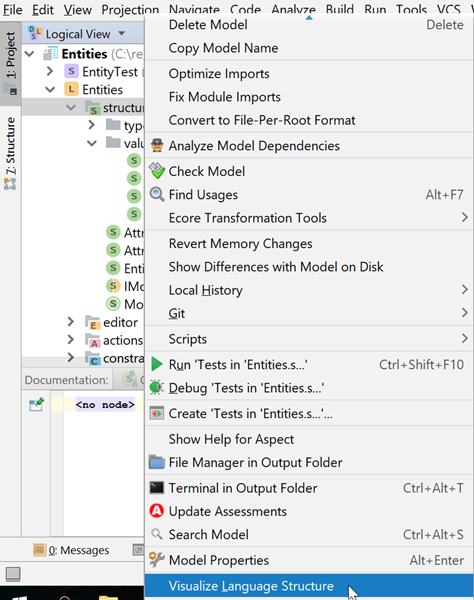Viewport: 474px width, 600px height.
Task: Click the Messages tool window icon
Action: point(39,550)
